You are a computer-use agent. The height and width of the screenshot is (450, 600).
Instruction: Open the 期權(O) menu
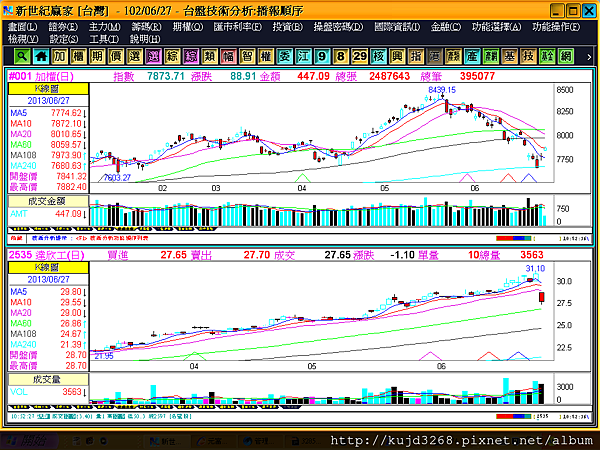point(188,27)
